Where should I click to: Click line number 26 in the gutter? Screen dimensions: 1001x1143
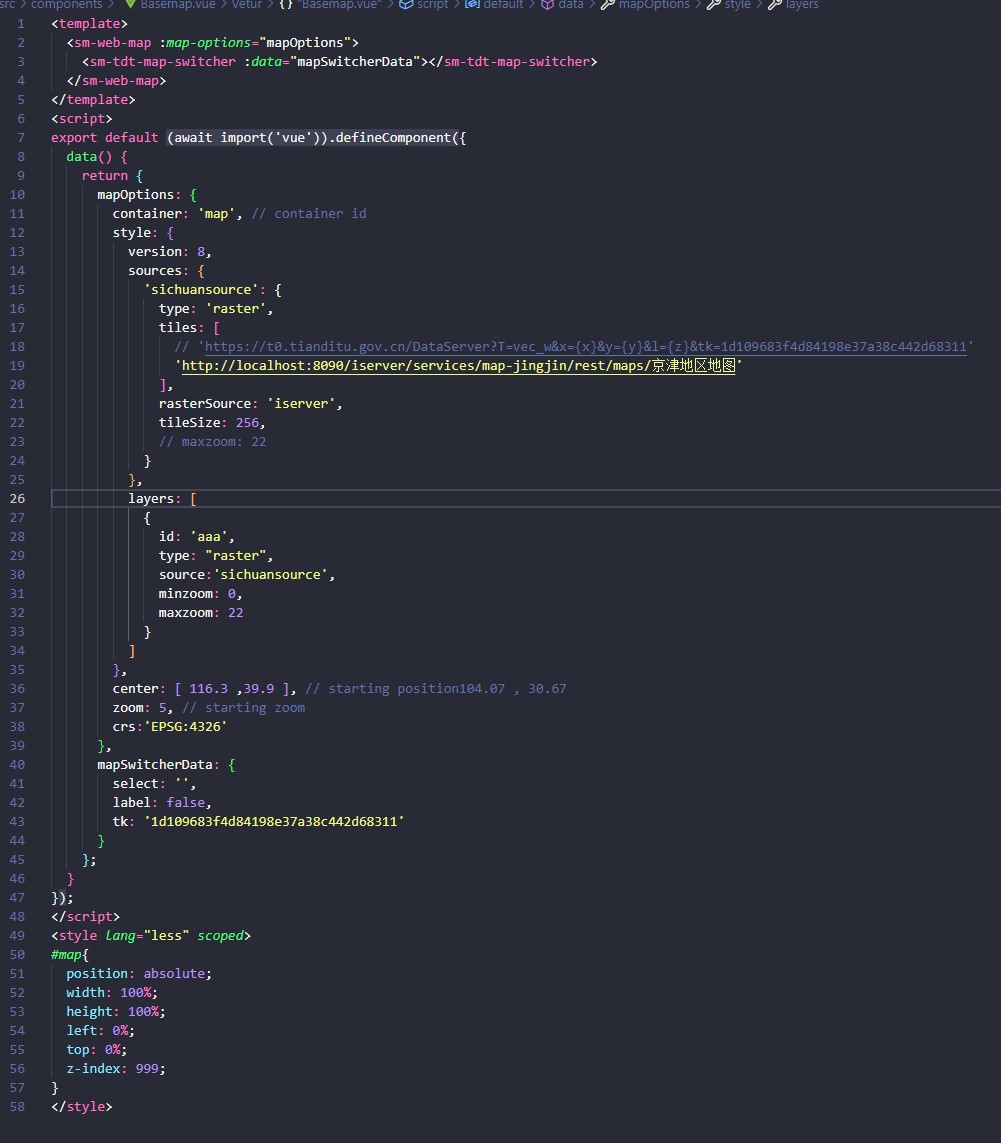(x=17, y=499)
